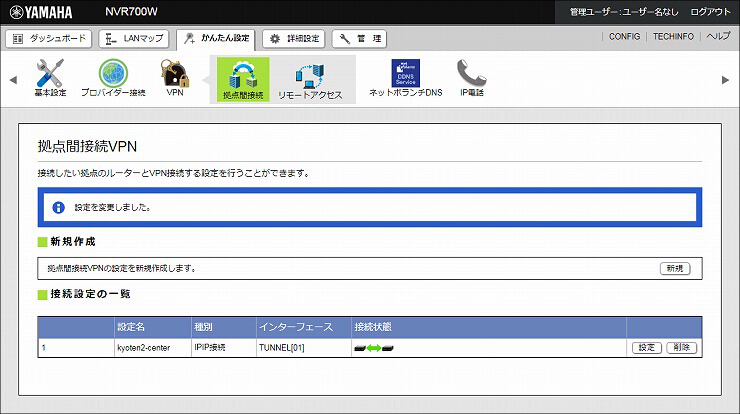Select the リモートアクセス icon
Viewport: 740px width, 414px height.
310,82
